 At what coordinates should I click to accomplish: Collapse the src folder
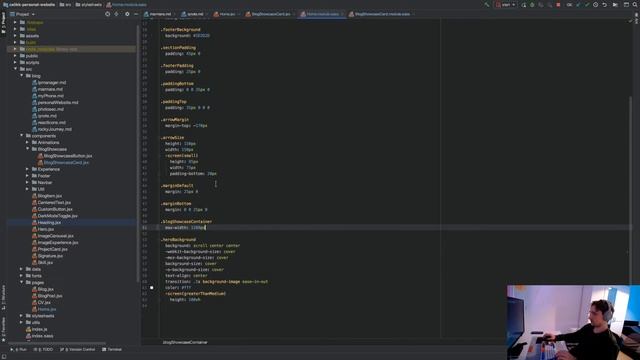(16, 69)
